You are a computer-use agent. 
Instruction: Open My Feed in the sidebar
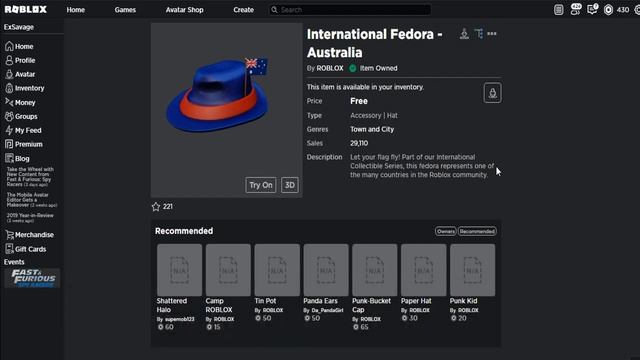(x=23, y=130)
